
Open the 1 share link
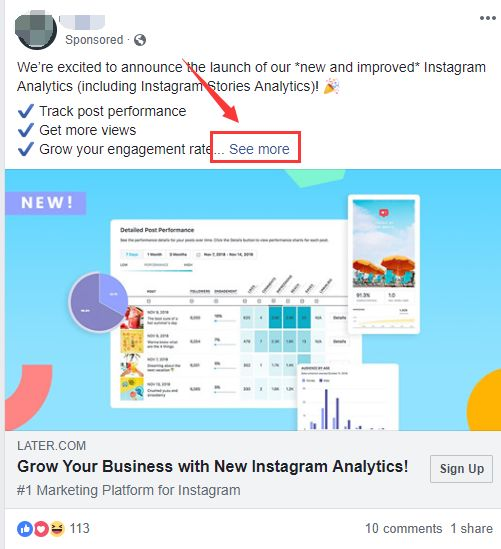471,529
